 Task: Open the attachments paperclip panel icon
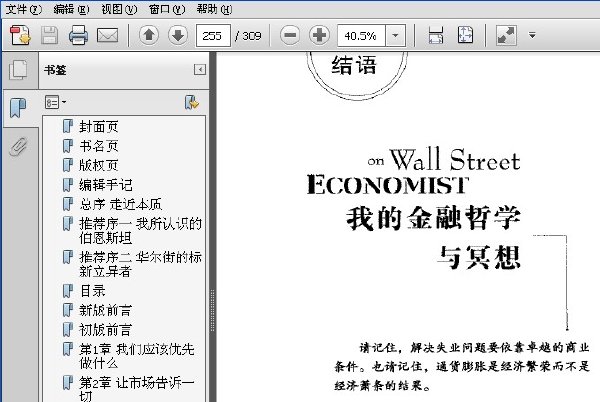(18, 146)
